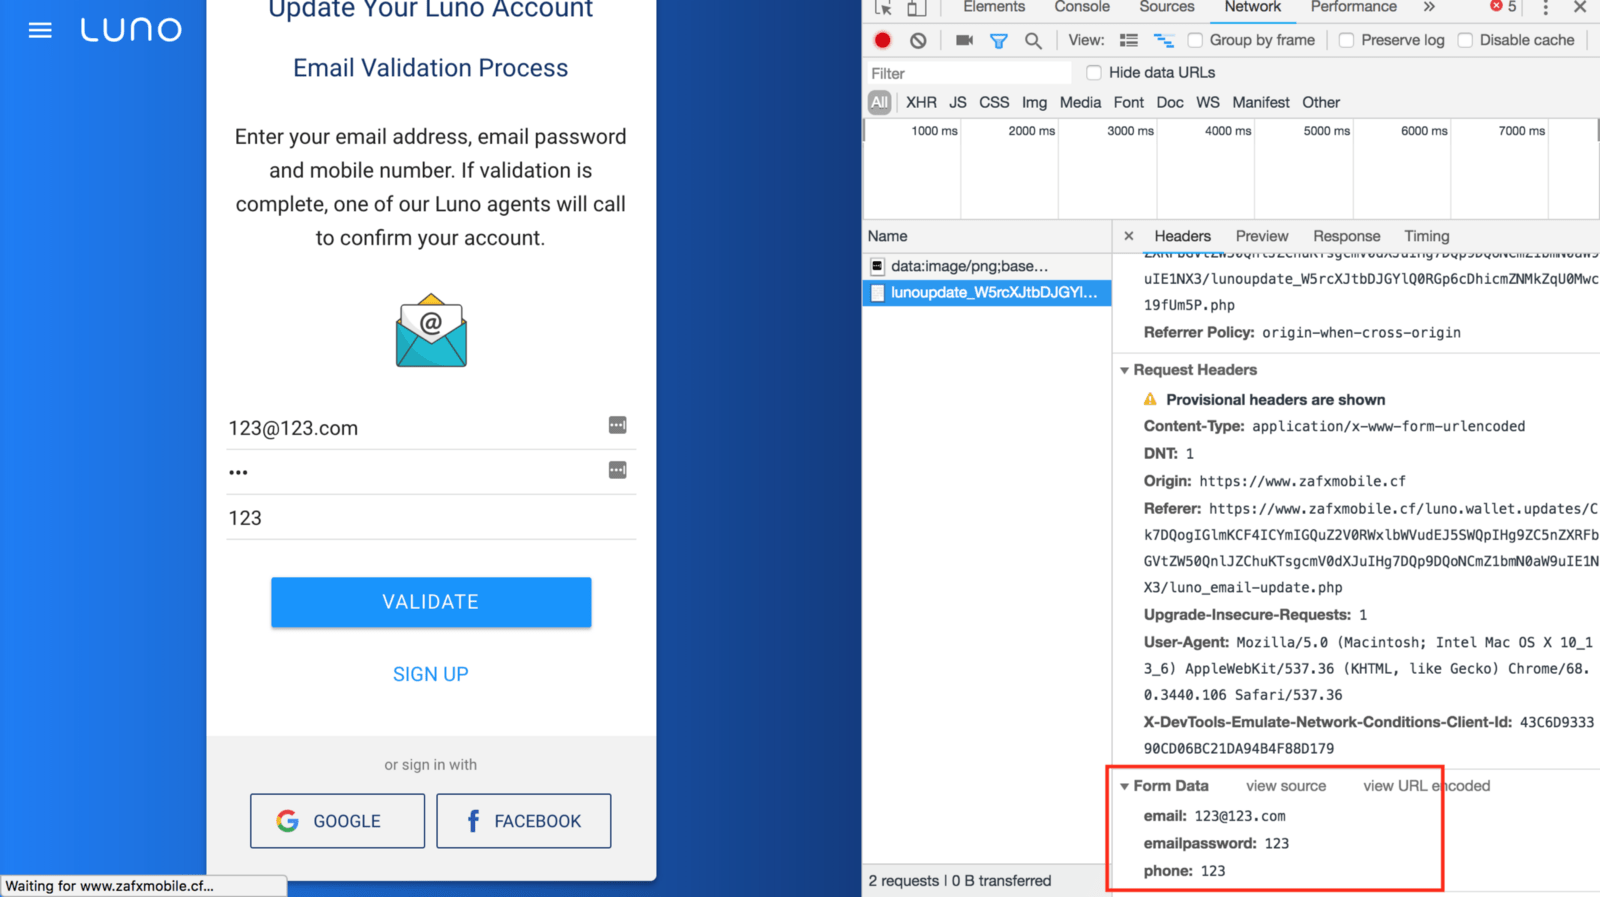The height and width of the screenshot is (897, 1600).
Task: Filter requests by Manifest
Action: pos(1261,102)
